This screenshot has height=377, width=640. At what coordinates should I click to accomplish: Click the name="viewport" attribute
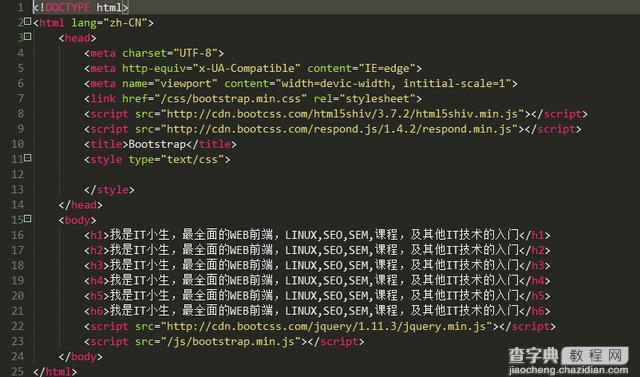(169, 84)
